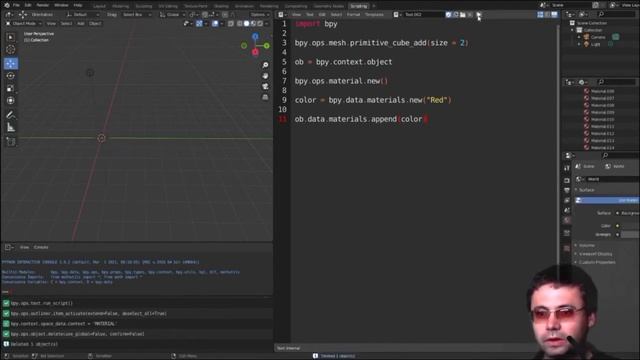This screenshot has width=640, height=360.
Task: Choose the Select Box tool
Action: 11,37
